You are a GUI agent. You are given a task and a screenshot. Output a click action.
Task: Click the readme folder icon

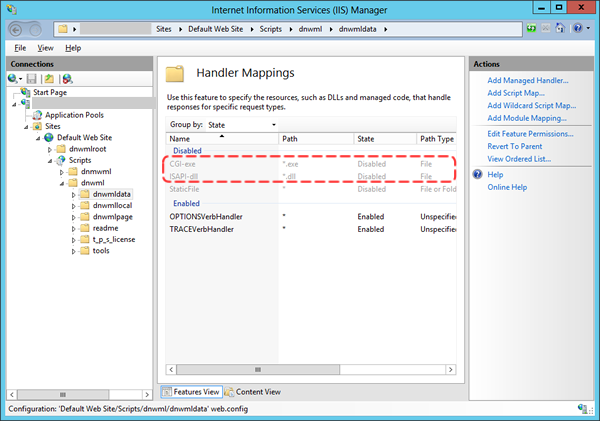point(85,228)
